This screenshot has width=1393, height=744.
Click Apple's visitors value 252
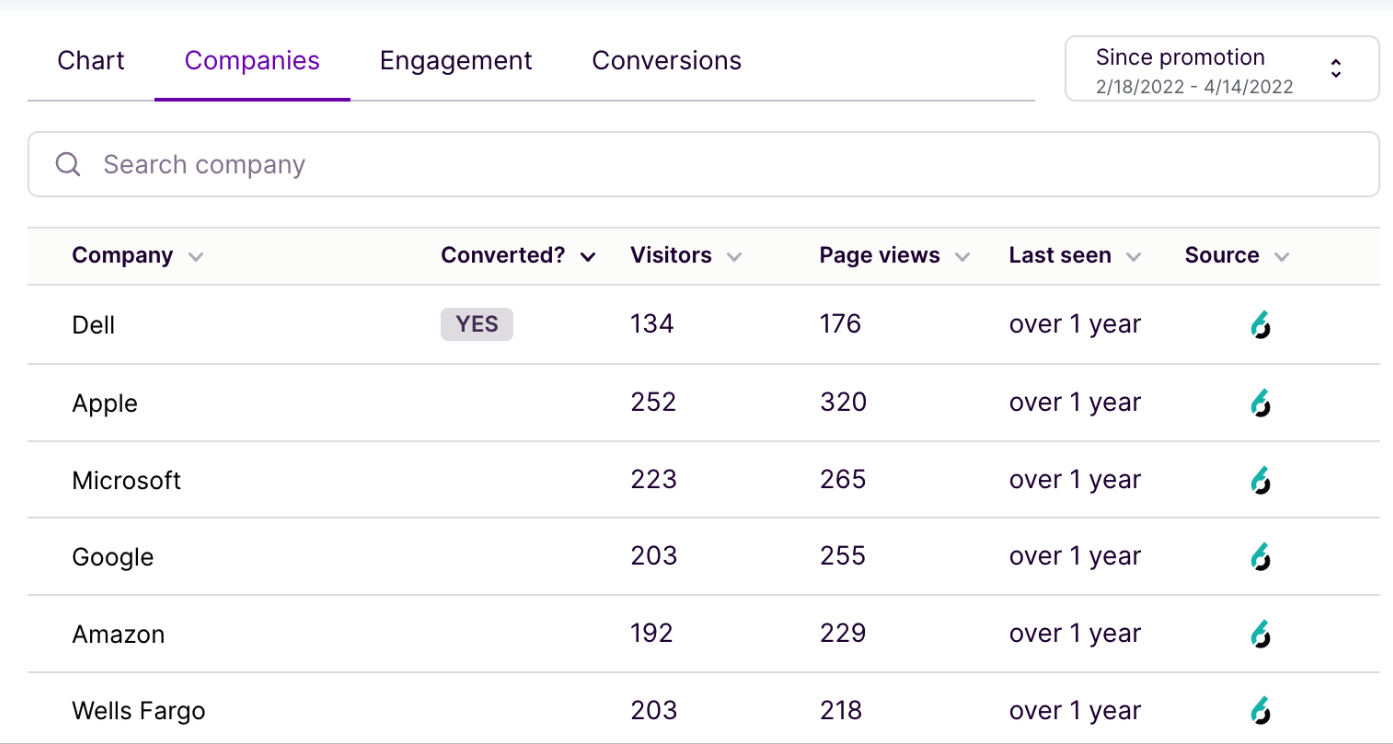pos(653,402)
